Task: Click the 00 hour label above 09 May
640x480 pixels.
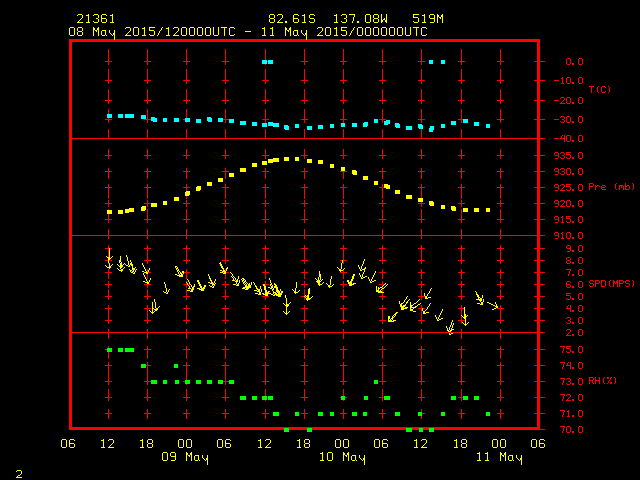Action: coord(185,444)
